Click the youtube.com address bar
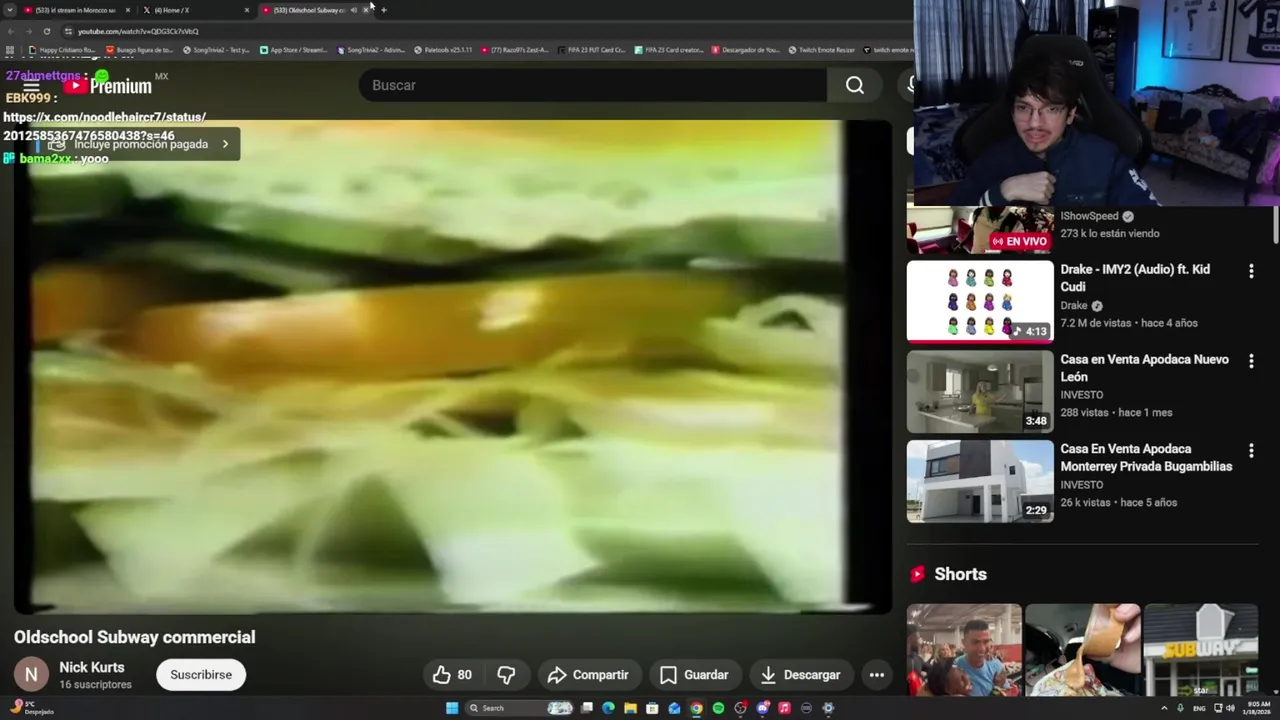 [480, 31]
